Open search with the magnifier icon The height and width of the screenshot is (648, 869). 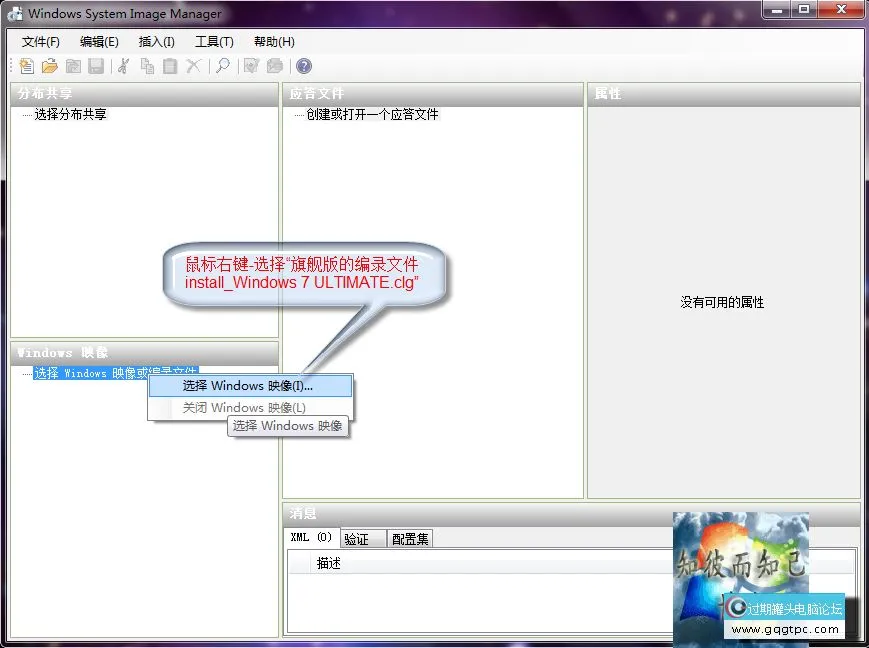tap(221, 66)
